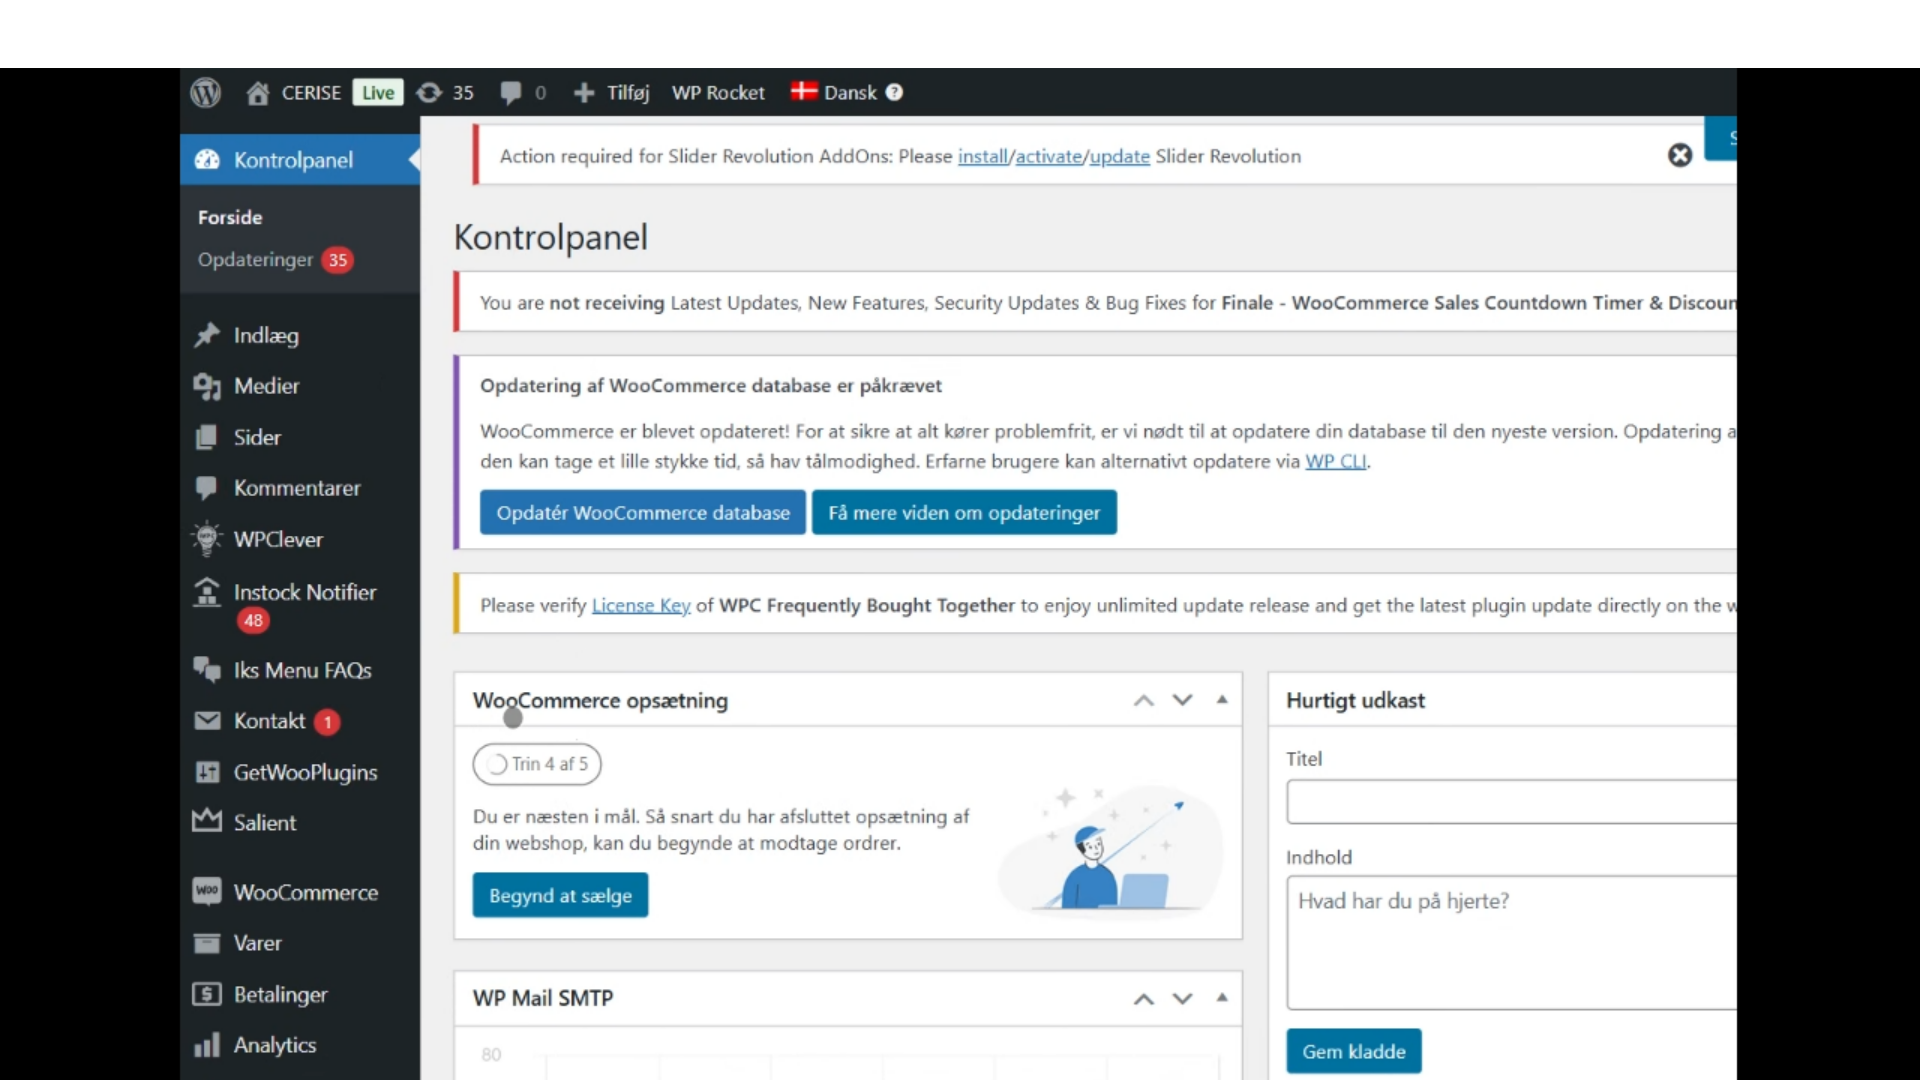The image size is (1920, 1080).
Task: Click the WooCommerce setup illustration
Action: 1112,850
